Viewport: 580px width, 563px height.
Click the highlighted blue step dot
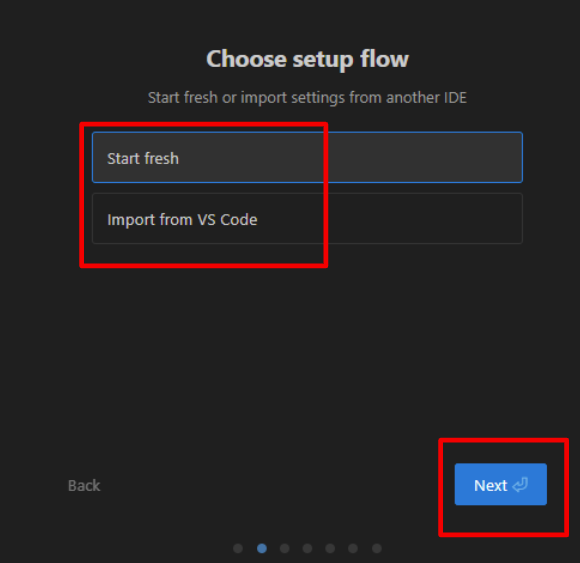262,548
